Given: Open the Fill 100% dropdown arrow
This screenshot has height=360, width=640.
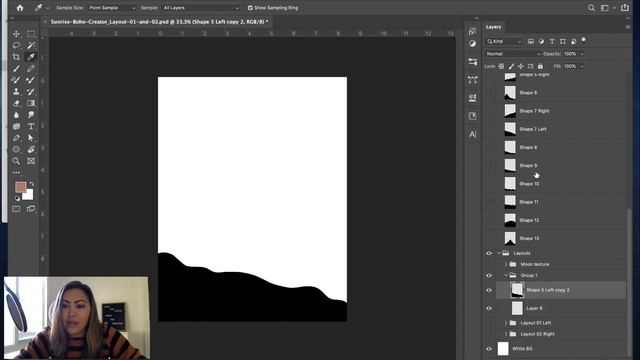Looking at the screenshot, I should [582, 66].
